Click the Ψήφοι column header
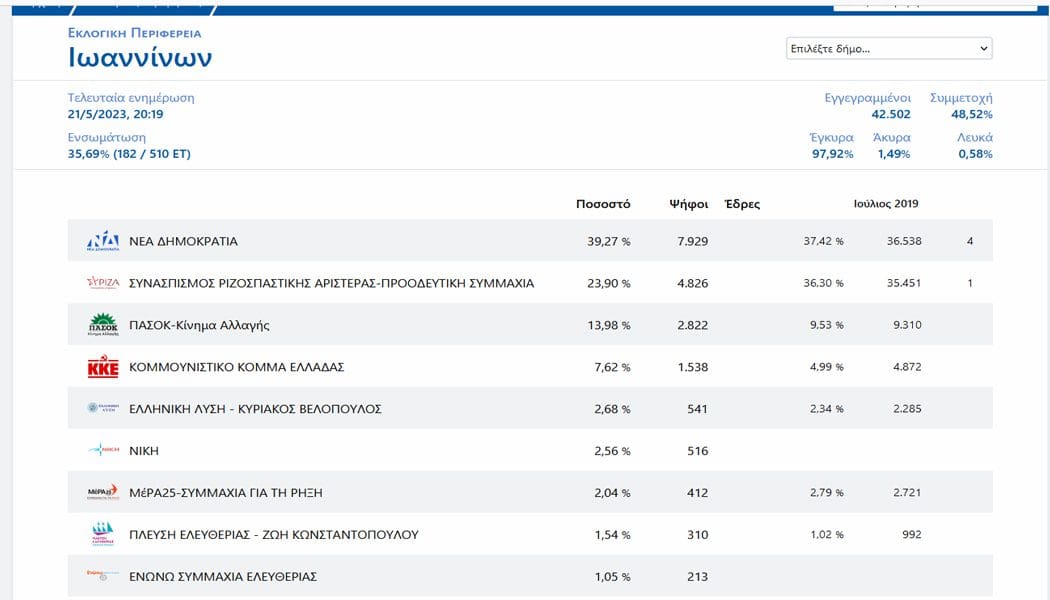This screenshot has height=600, width=1050. point(688,204)
